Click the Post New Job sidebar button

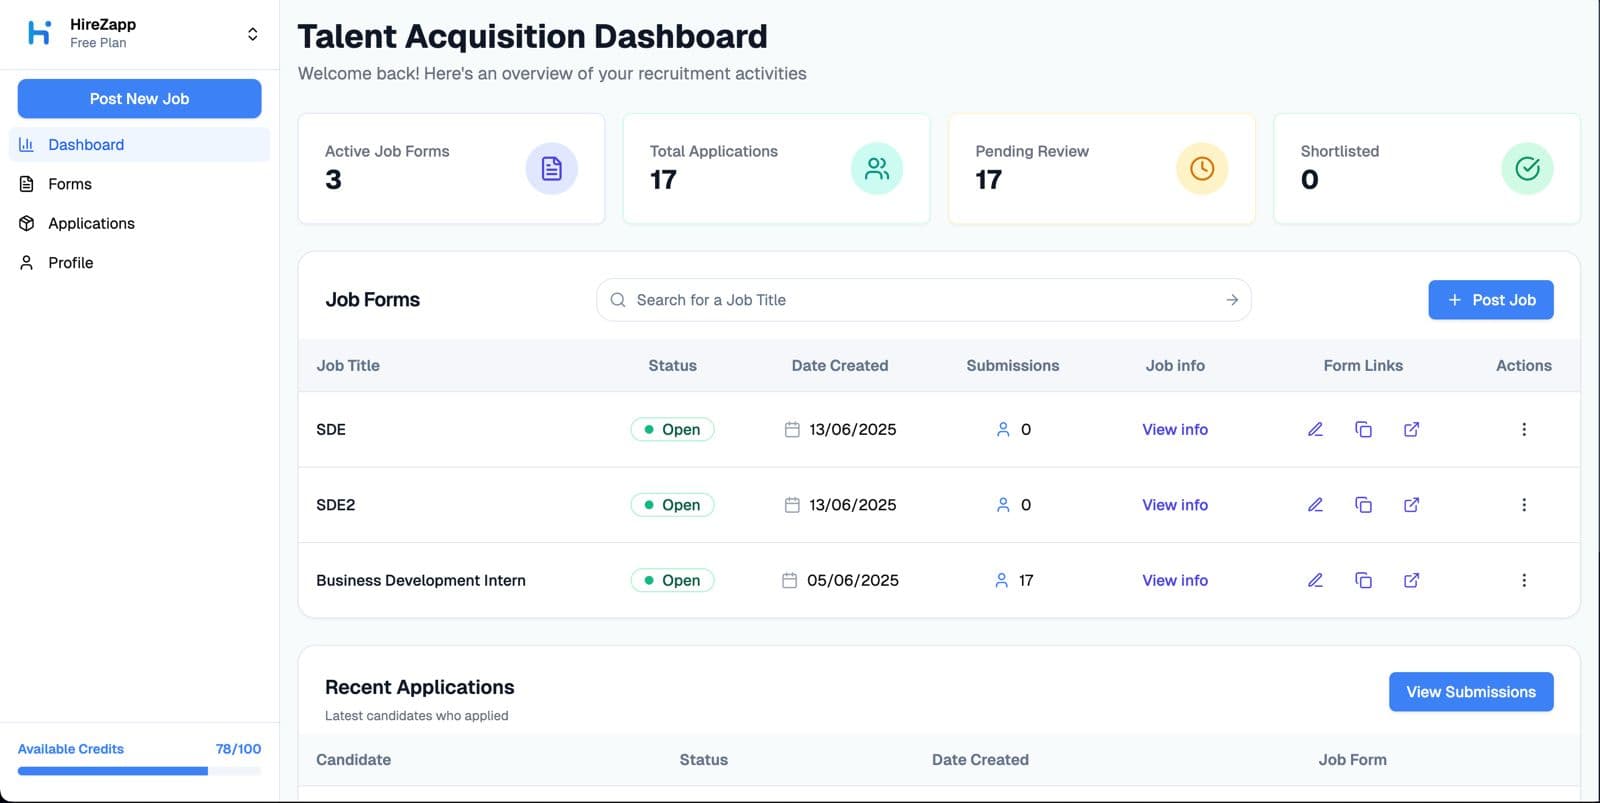point(139,99)
